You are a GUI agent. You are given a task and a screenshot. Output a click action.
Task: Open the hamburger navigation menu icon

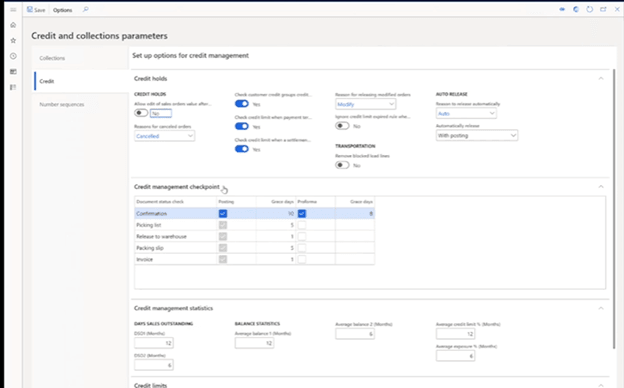pos(13,10)
